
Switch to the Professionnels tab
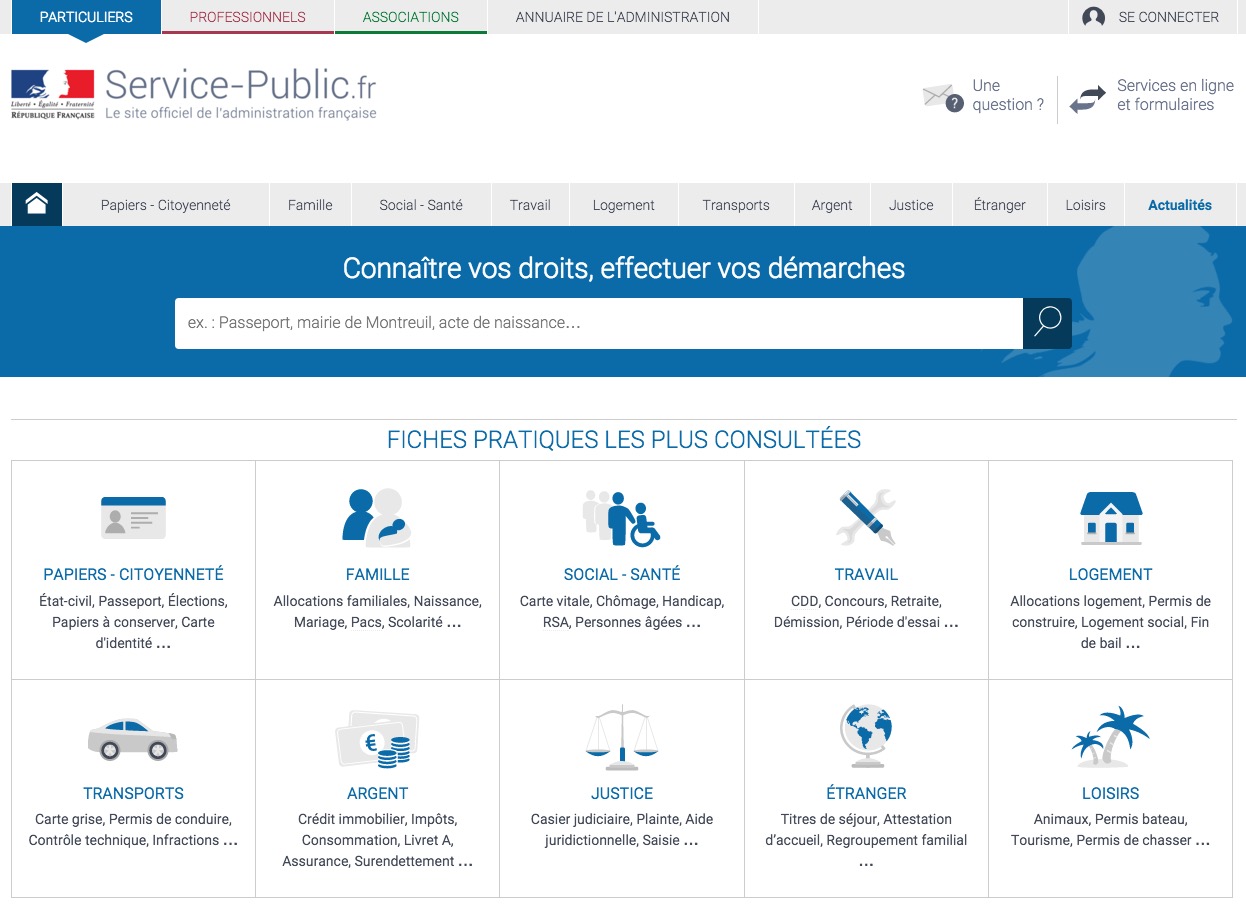coord(247,17)
